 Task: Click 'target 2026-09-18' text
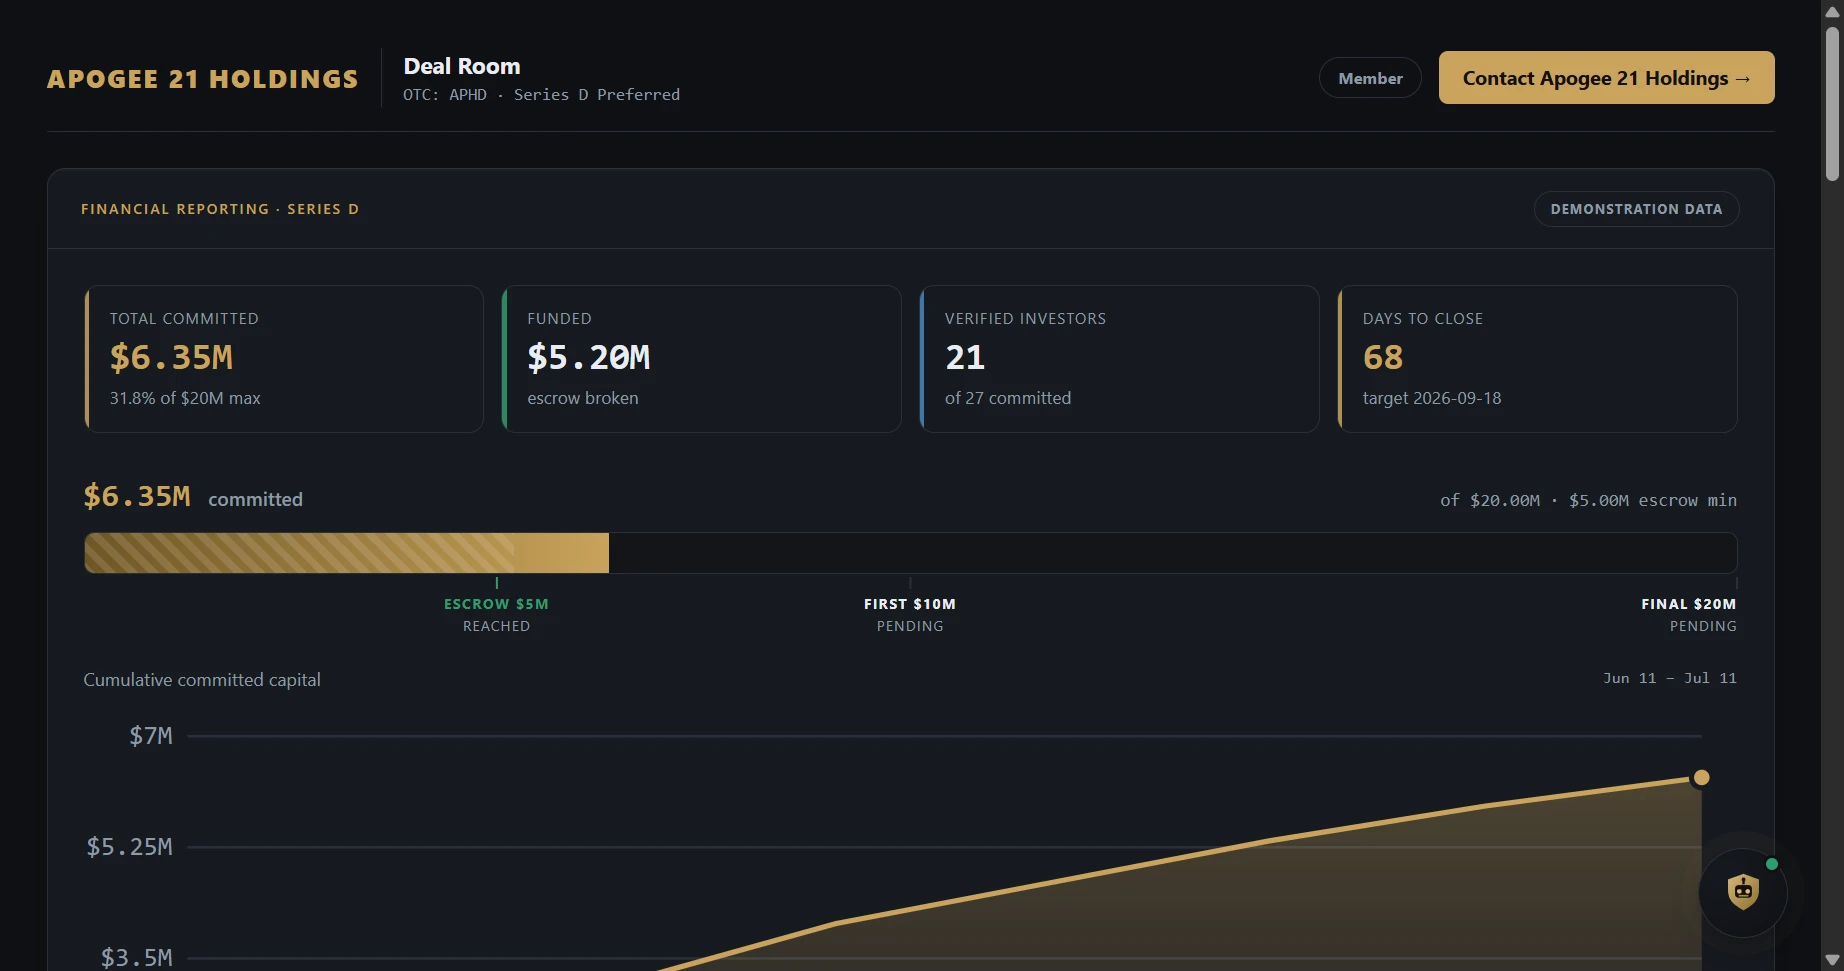pyautogui.click(x=1432, y=398)
